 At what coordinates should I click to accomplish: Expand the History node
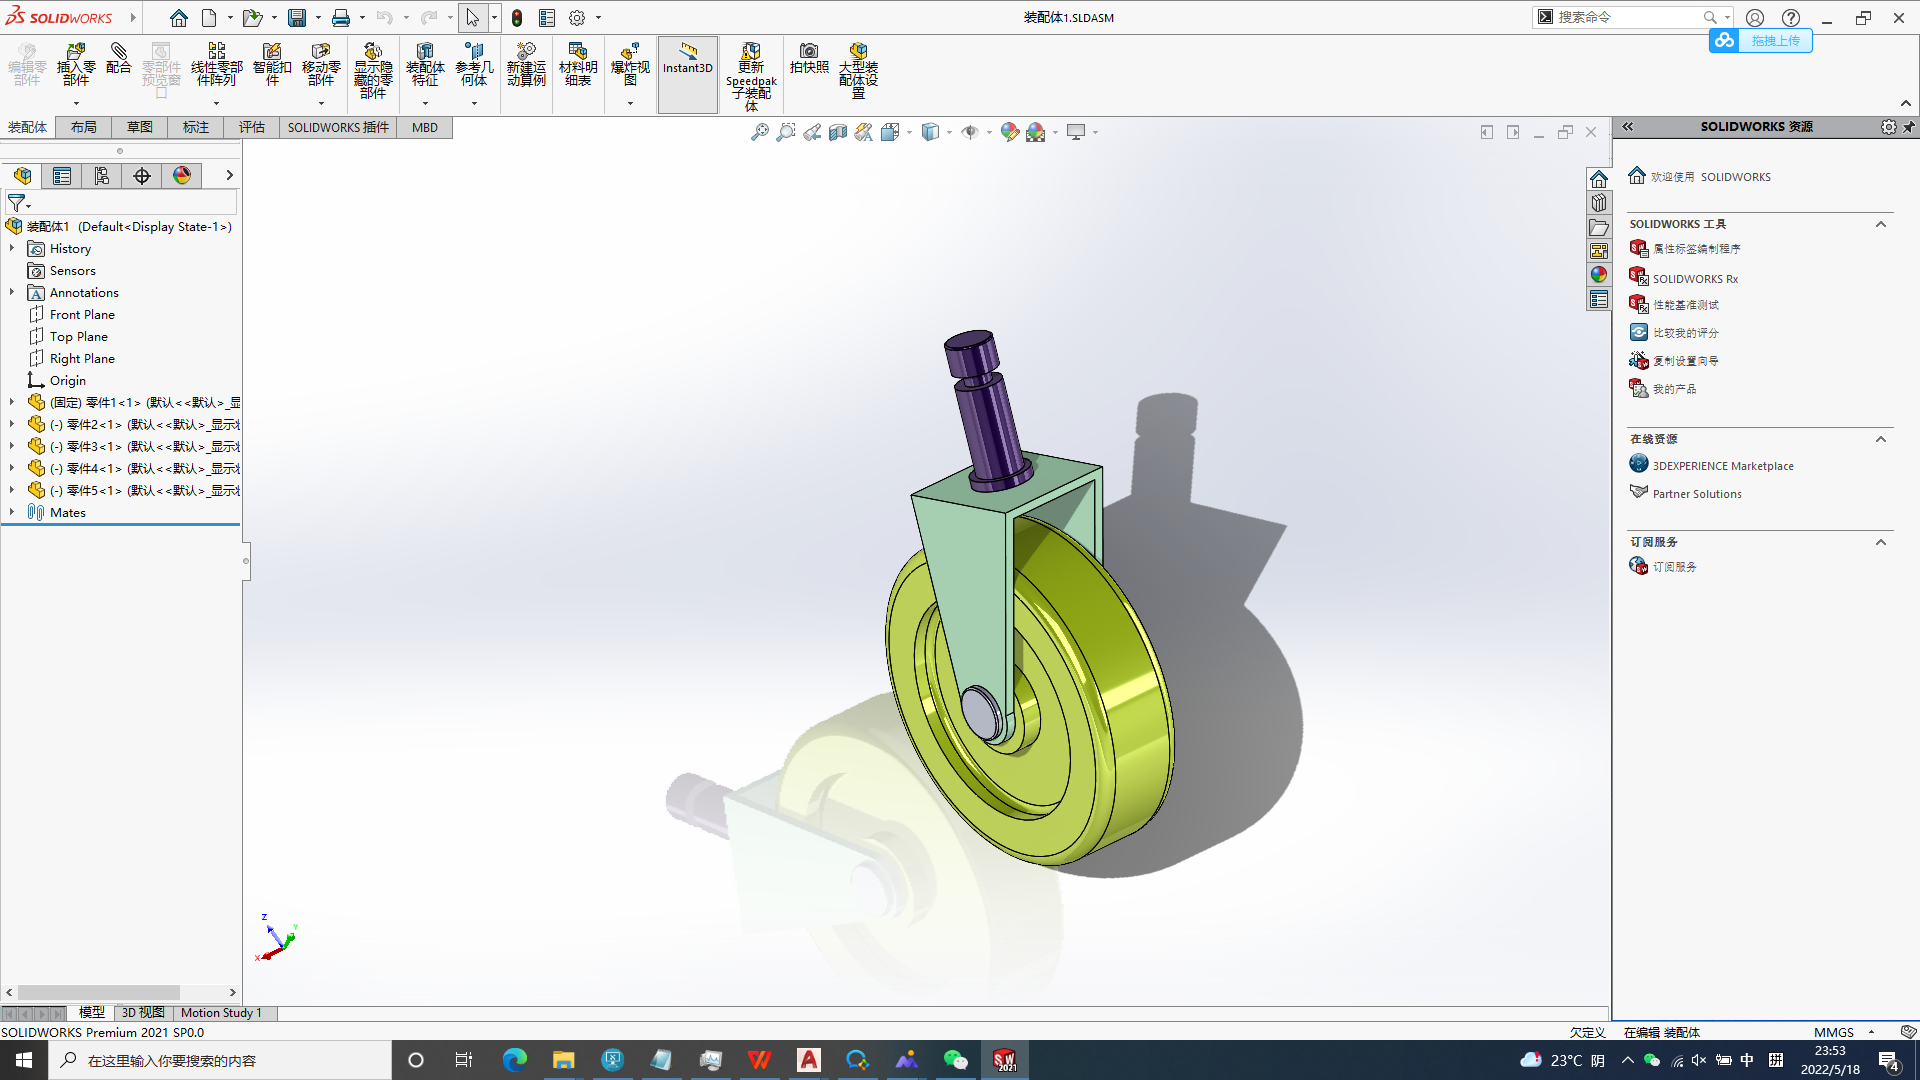pos(12,248)
